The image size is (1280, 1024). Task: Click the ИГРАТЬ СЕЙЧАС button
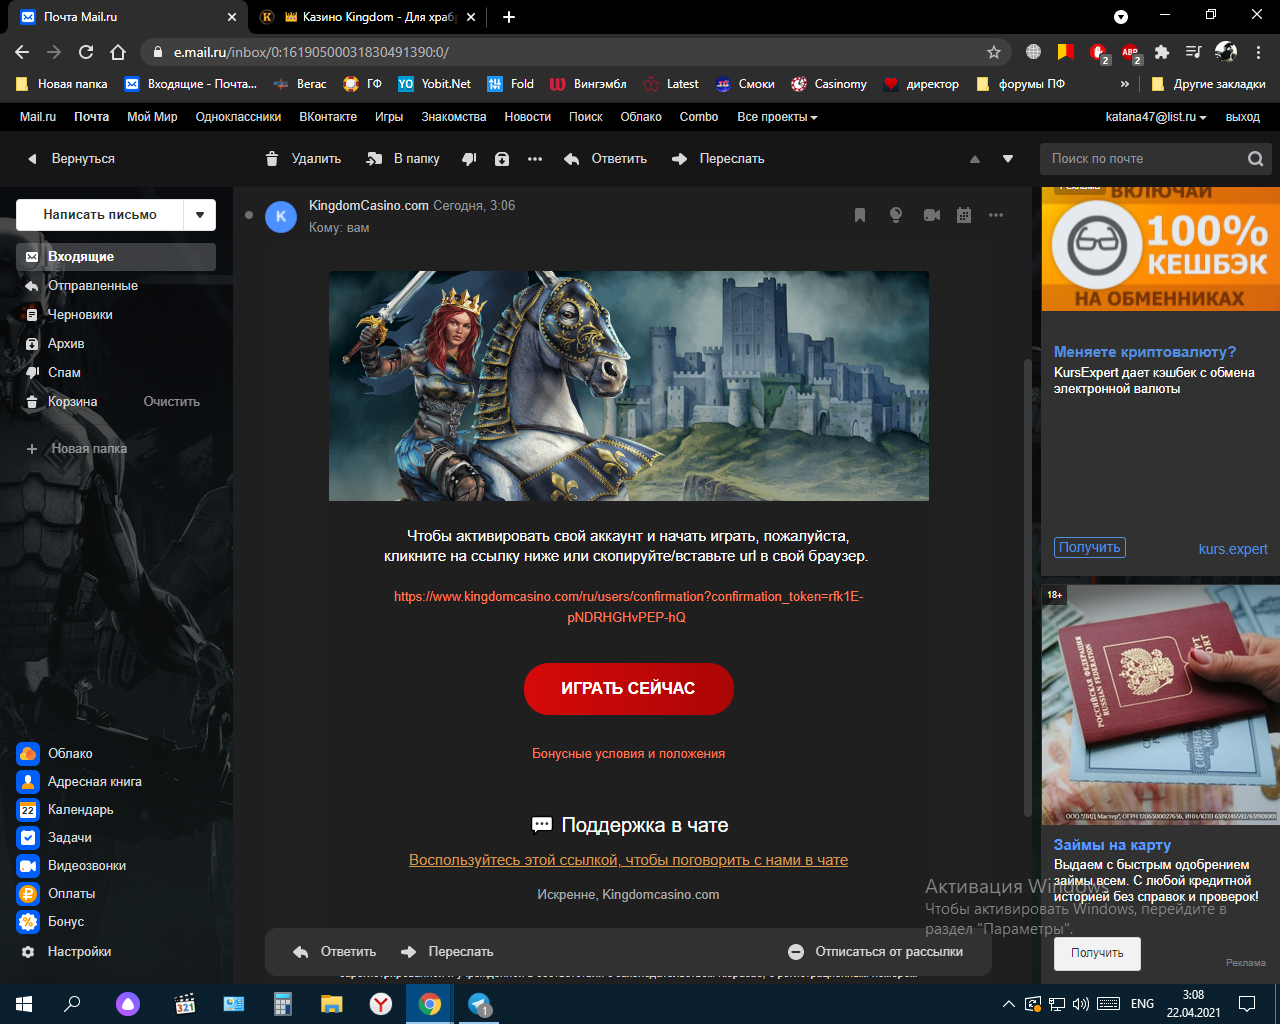click(629, 689)
